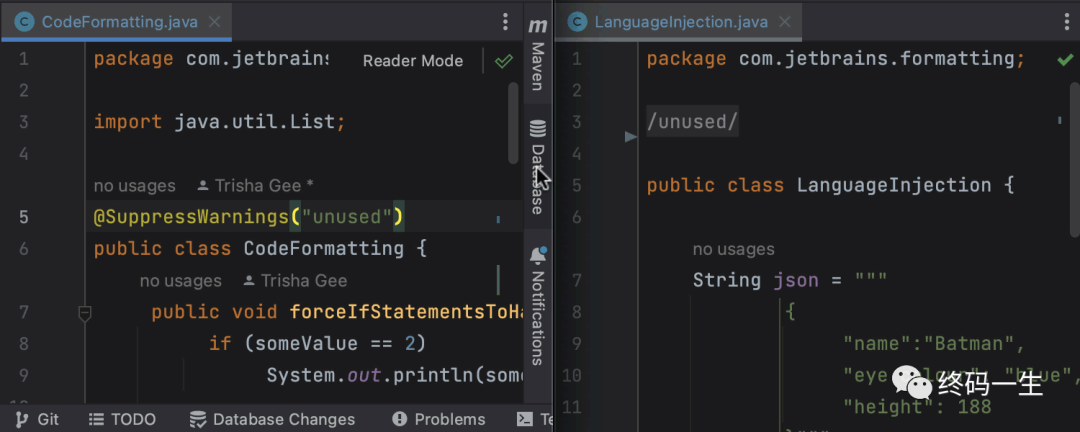The image size is (1080, 432).
Task: Click line number 7 in the right gutter
Action: [577, 280]
